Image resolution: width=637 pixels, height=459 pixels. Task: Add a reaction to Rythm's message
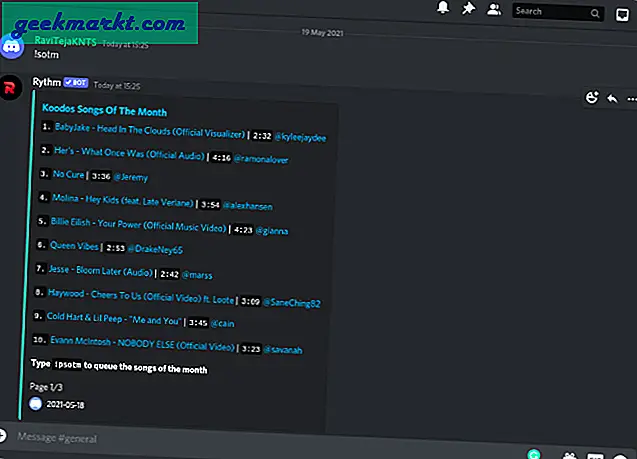[x=592, y=97]
